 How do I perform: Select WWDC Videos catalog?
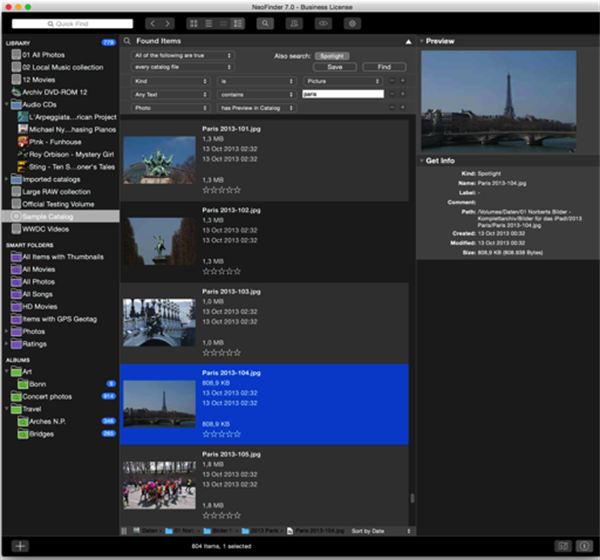(46, 229)
